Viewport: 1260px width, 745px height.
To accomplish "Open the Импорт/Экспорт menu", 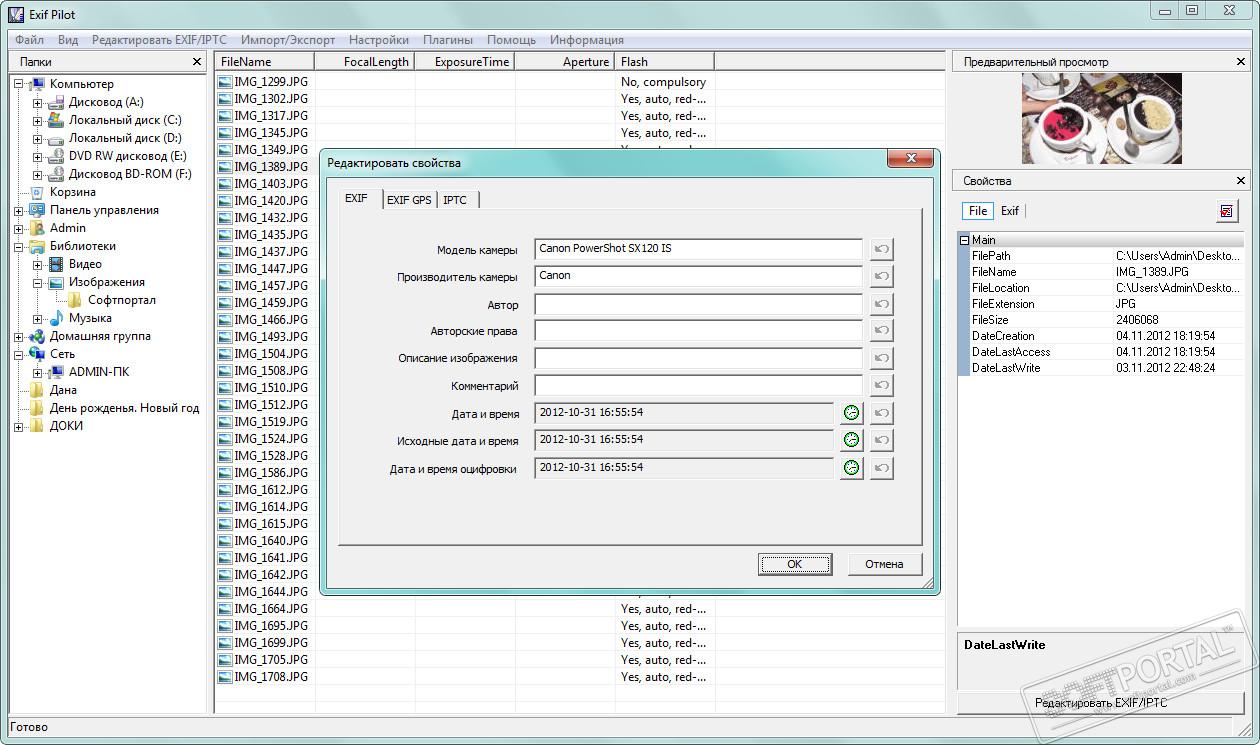I will 287,40.
